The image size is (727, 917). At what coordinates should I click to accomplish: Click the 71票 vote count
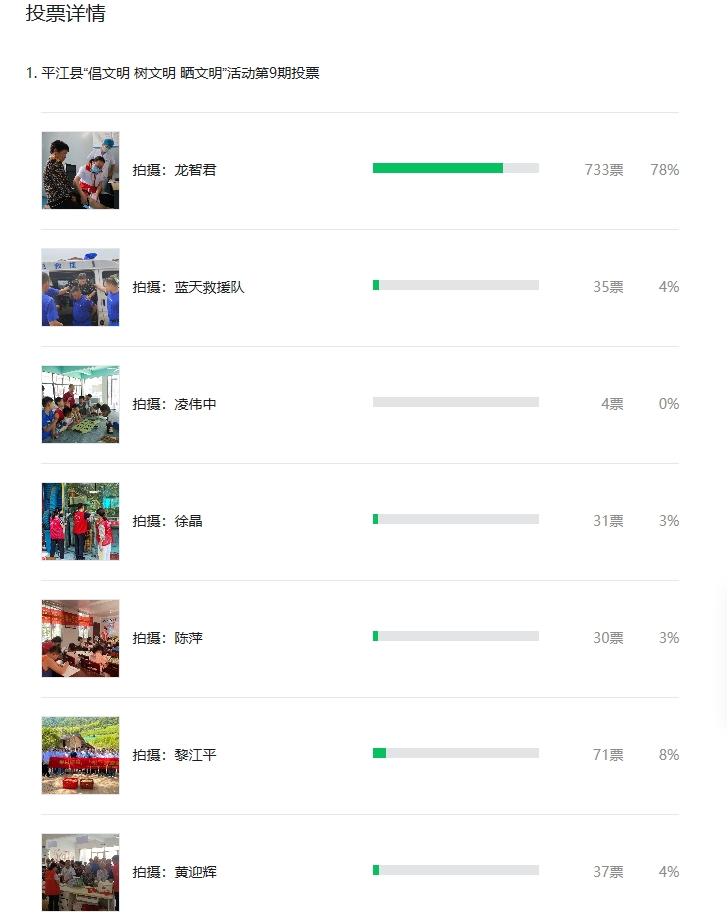[x=608, y=754]
